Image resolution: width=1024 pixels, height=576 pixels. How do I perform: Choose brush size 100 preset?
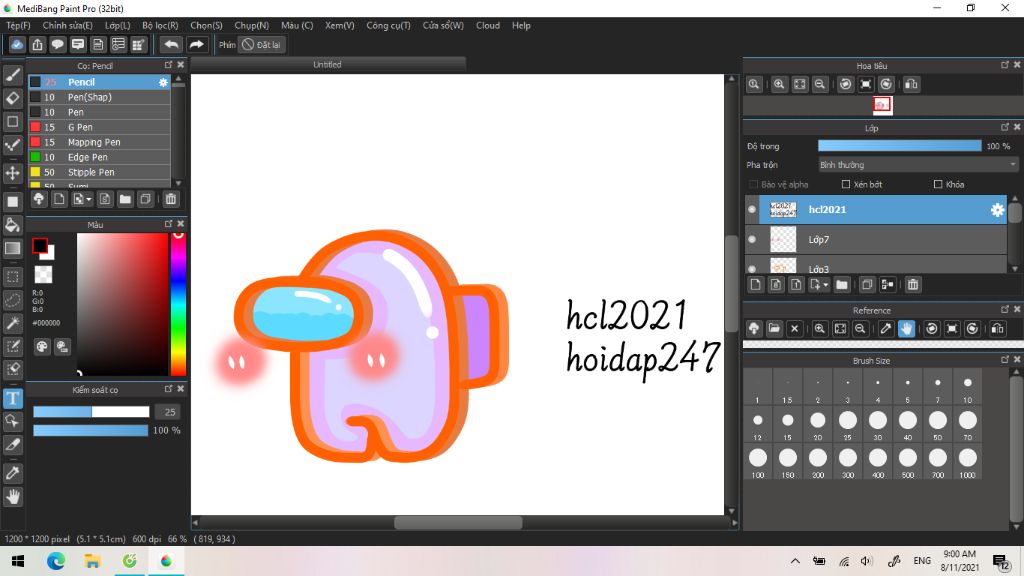click(x=758, y=462)
